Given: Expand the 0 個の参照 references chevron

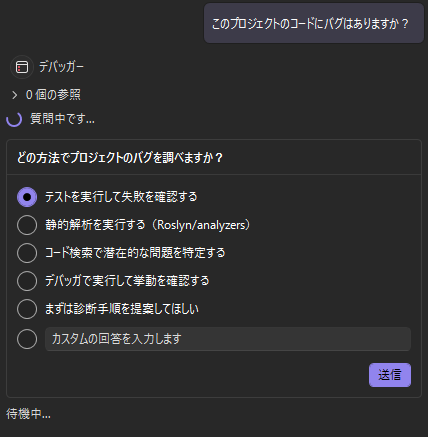Looking at the screenshot, I should pos(14,95).
